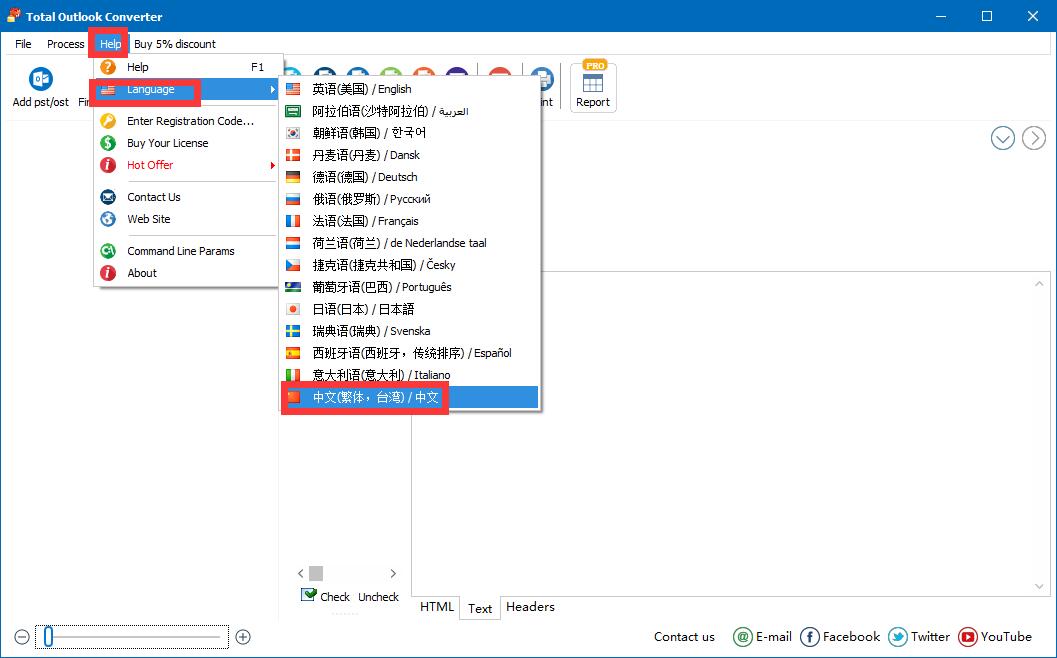Screen dimensions: 1057x658
Task: Open the Process menu
Action: point(65,44)
